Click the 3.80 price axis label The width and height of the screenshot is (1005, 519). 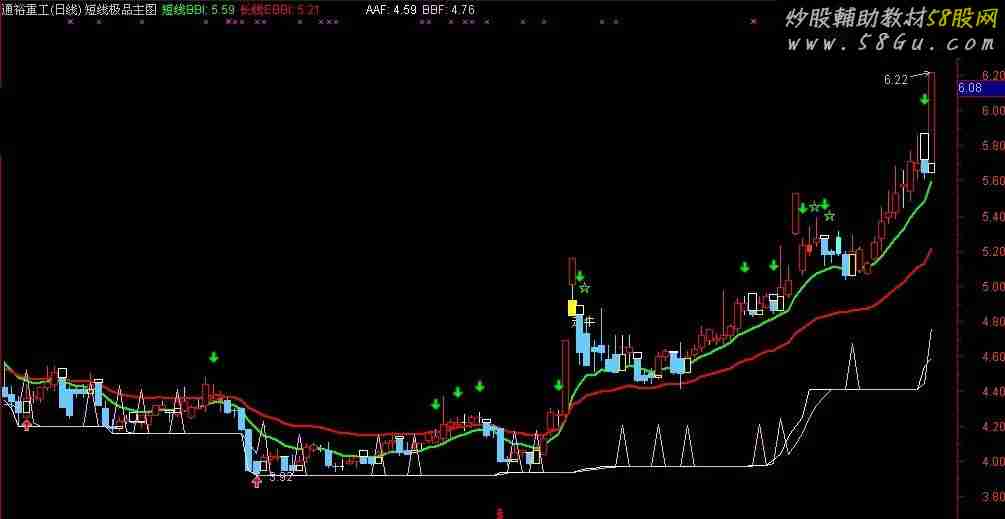[991, 497]
